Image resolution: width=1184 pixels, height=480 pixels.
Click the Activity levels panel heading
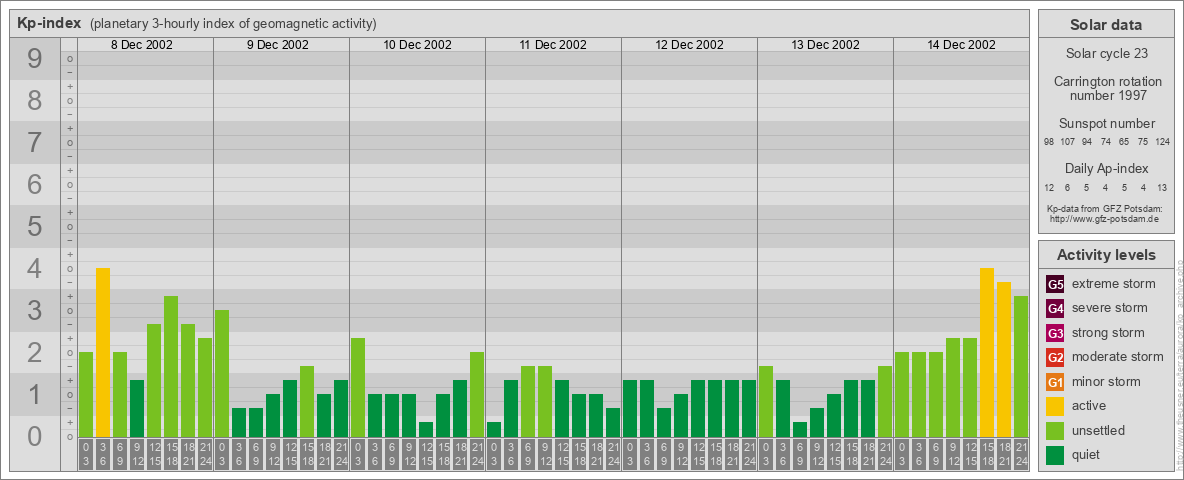pyautogui.click(x=1105, y=255)
